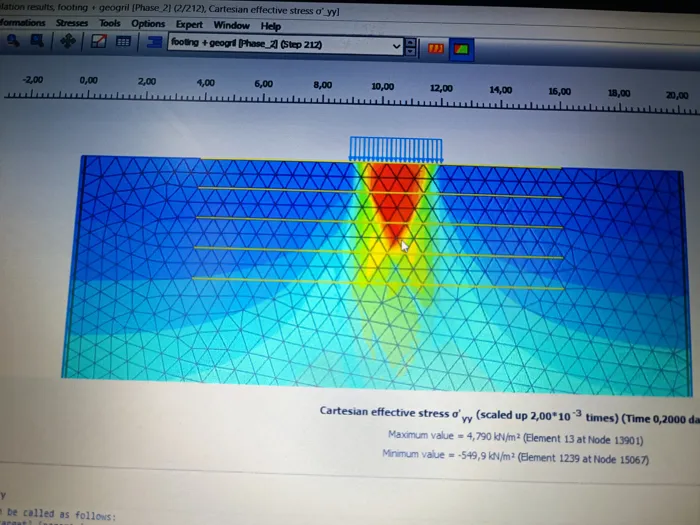Click the window title text 'Cartesian effective stress'

point(262,11)
